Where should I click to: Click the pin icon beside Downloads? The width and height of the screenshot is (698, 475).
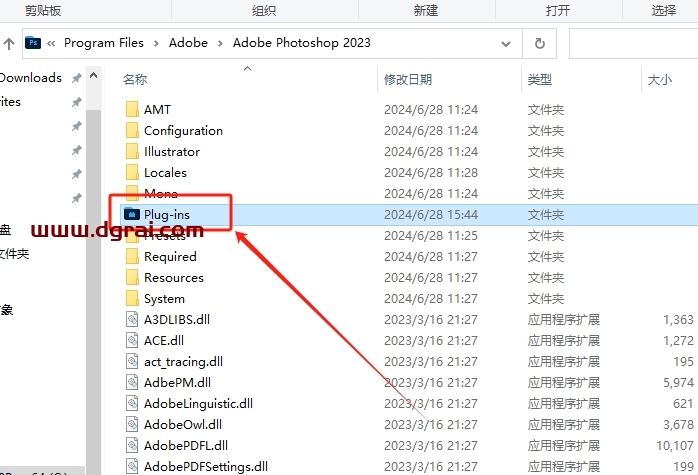point(77,78)
